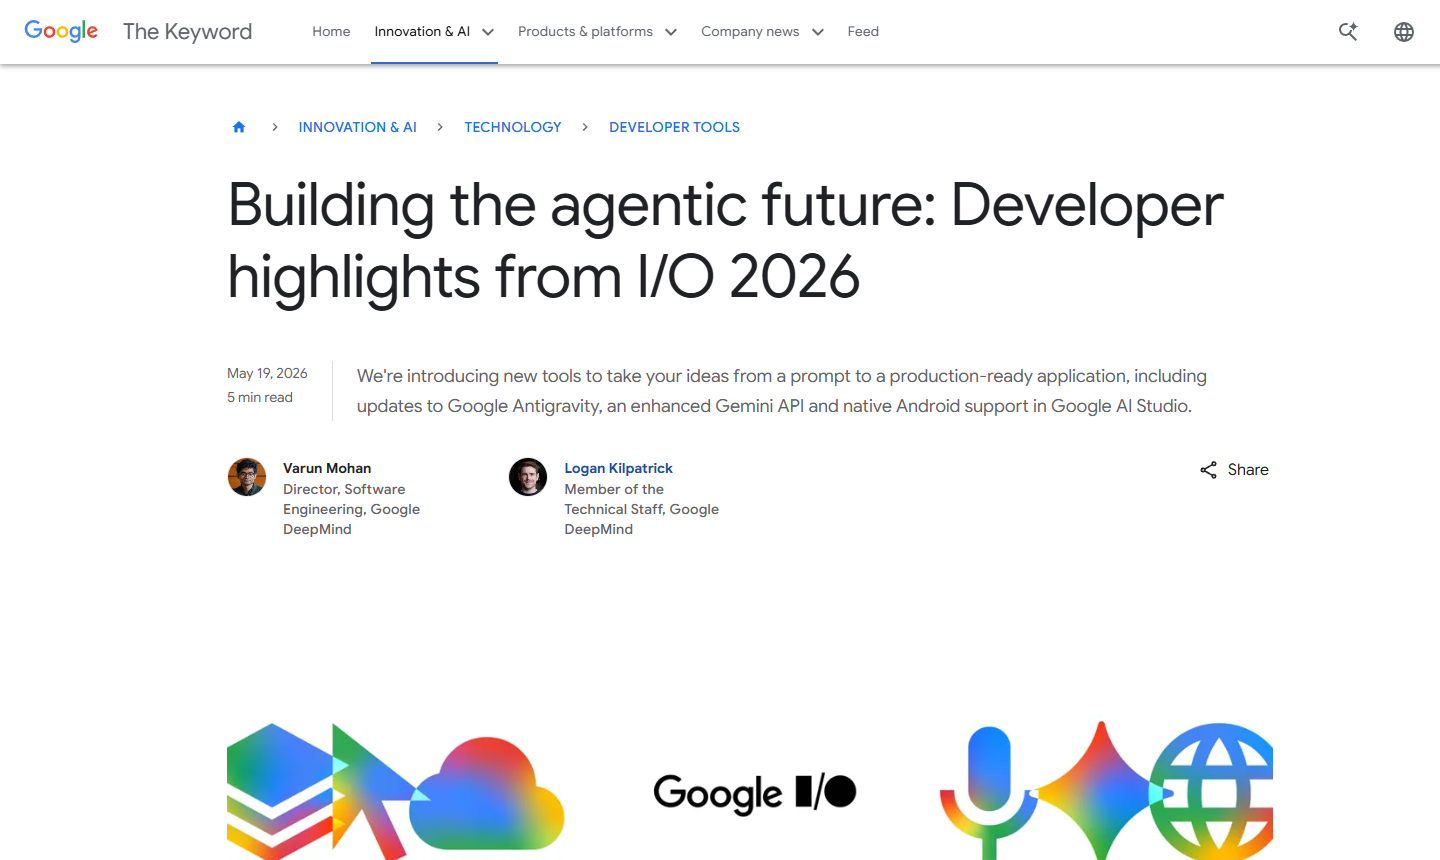Click the intro paragraph about Google Antigravity

(782, 391)
